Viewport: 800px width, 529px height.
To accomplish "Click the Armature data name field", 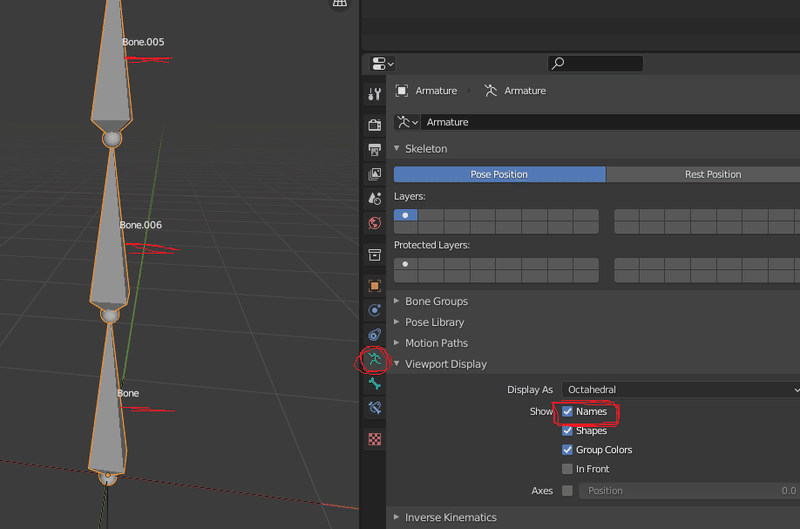I will point(610,122).
